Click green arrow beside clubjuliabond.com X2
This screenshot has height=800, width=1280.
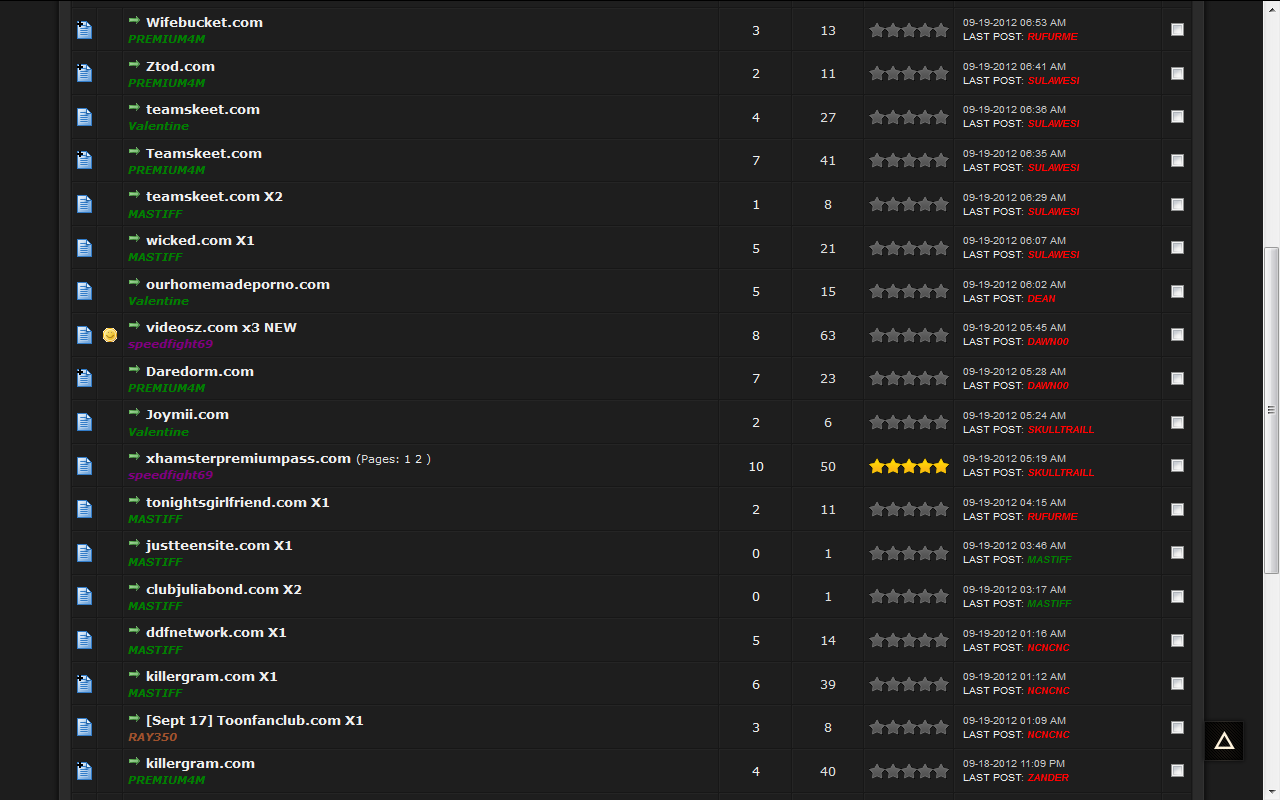(134, 588)
